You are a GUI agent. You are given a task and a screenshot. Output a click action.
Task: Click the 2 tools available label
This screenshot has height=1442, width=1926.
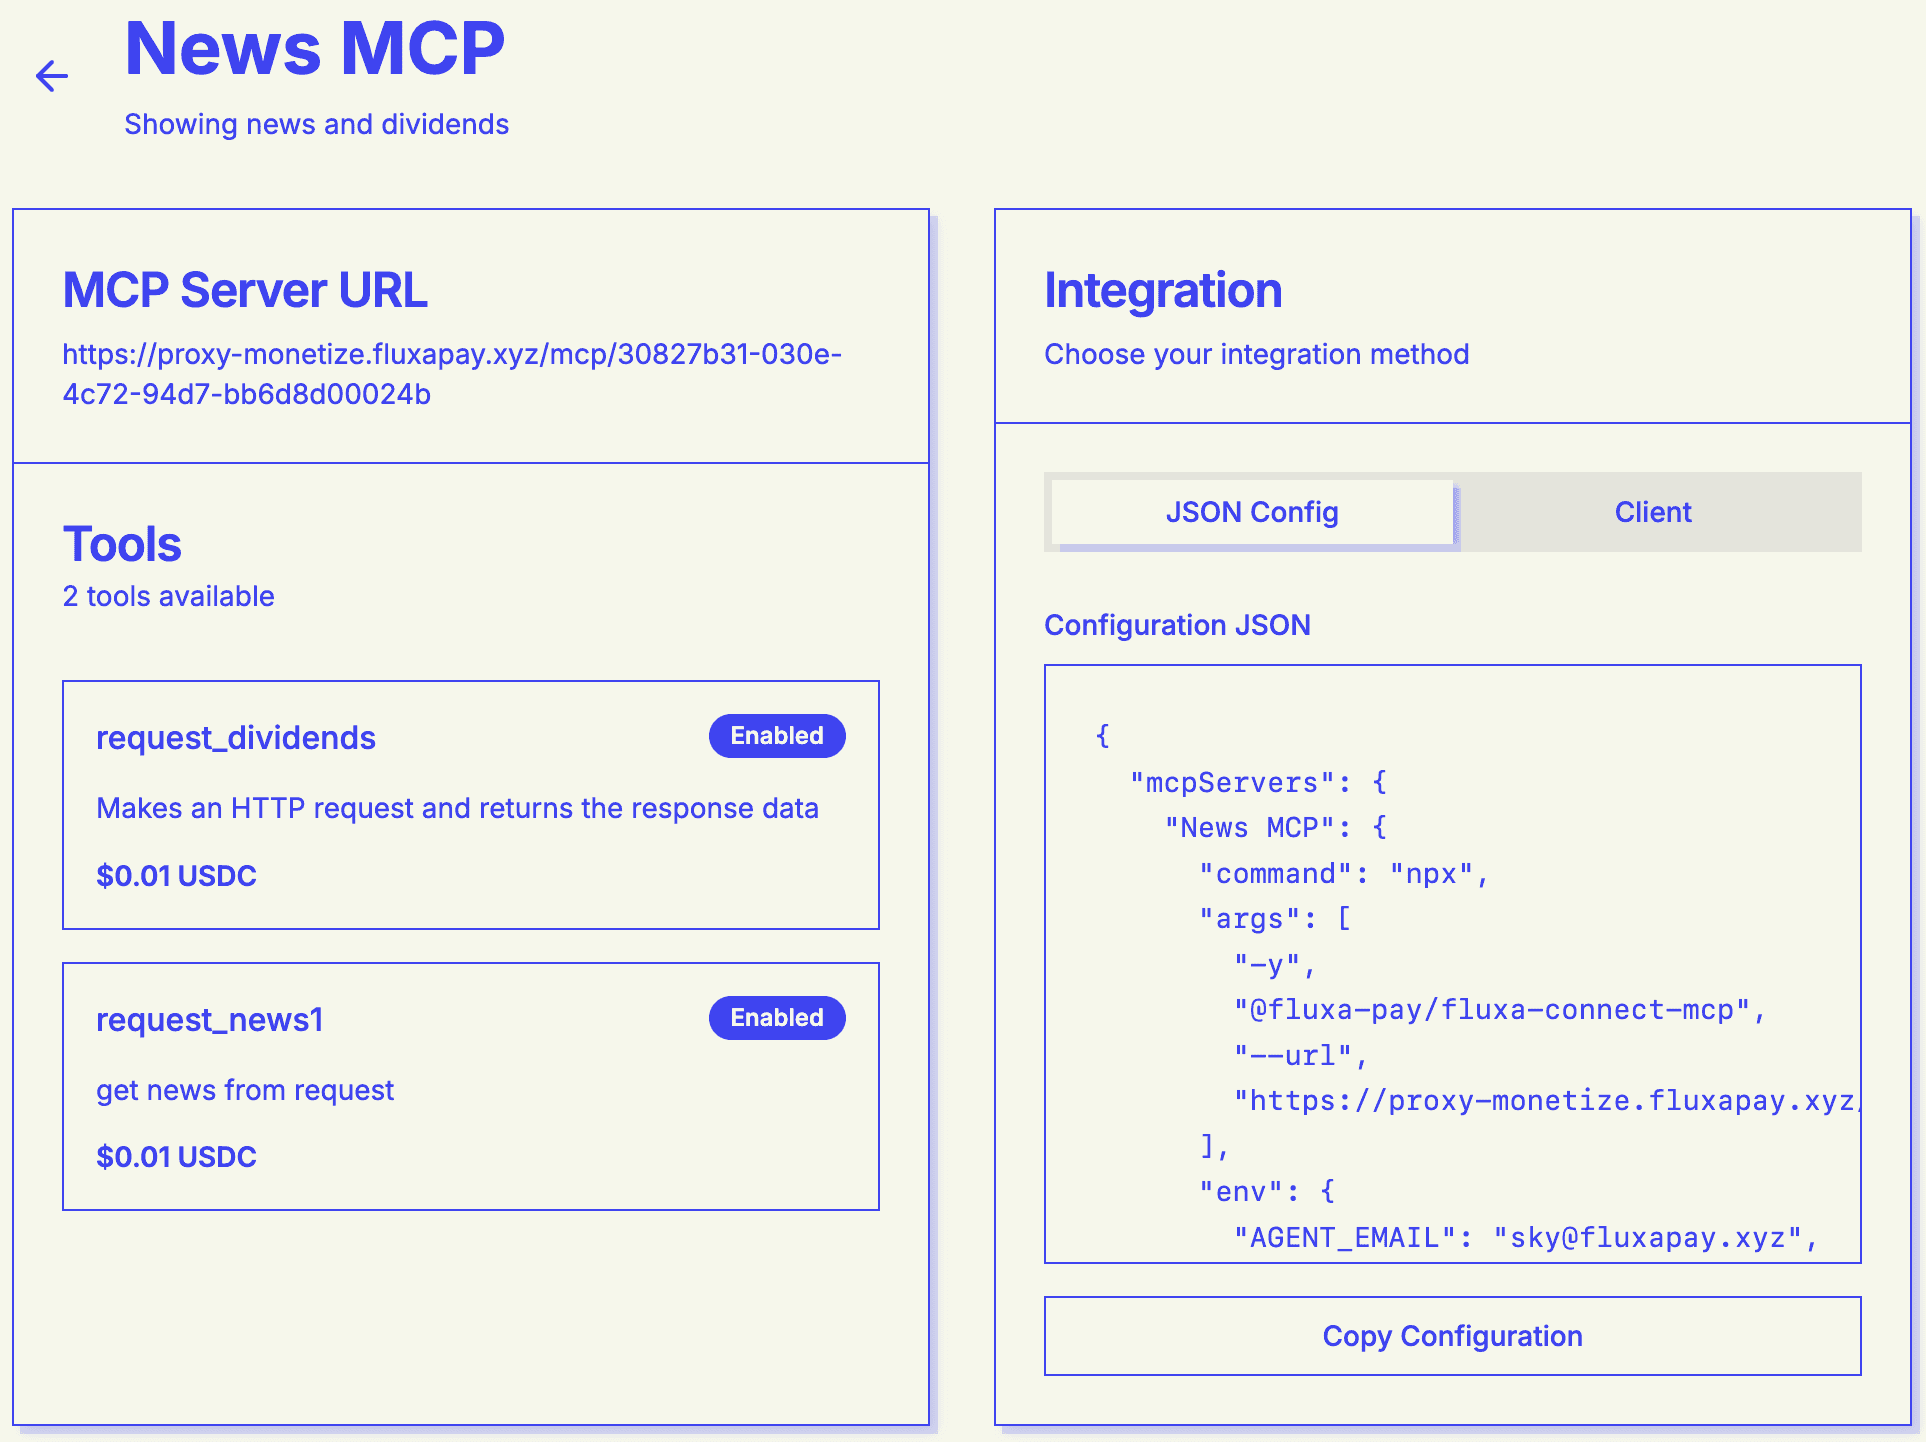point(168,596)
